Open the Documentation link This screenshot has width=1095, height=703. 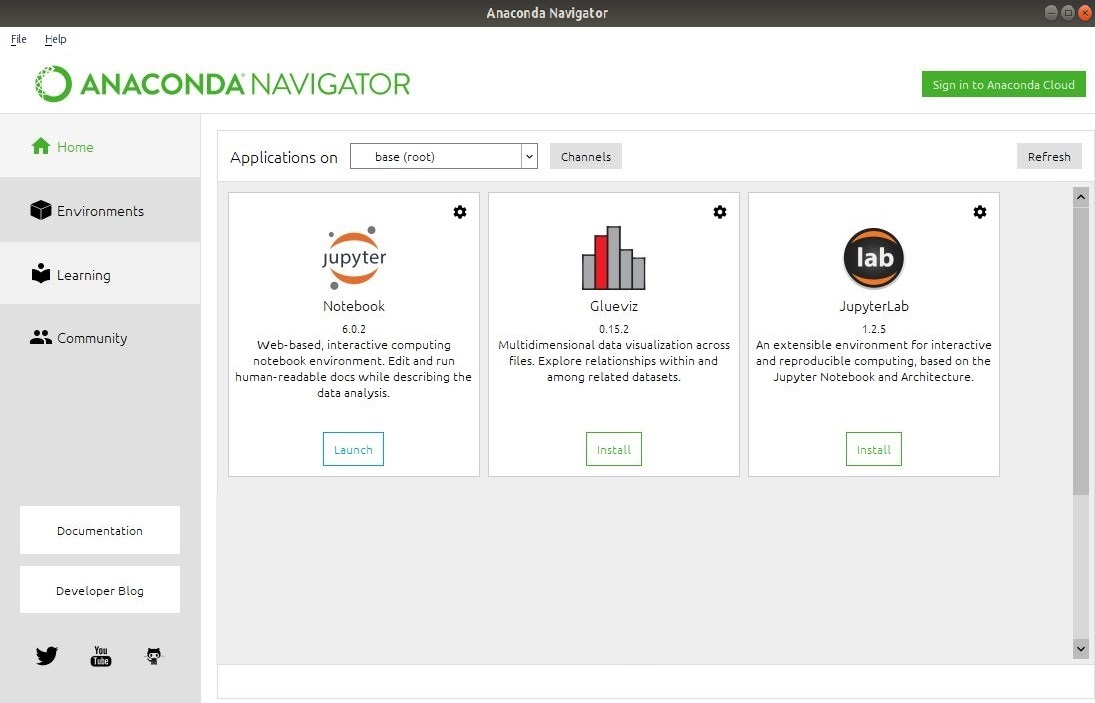100,531
